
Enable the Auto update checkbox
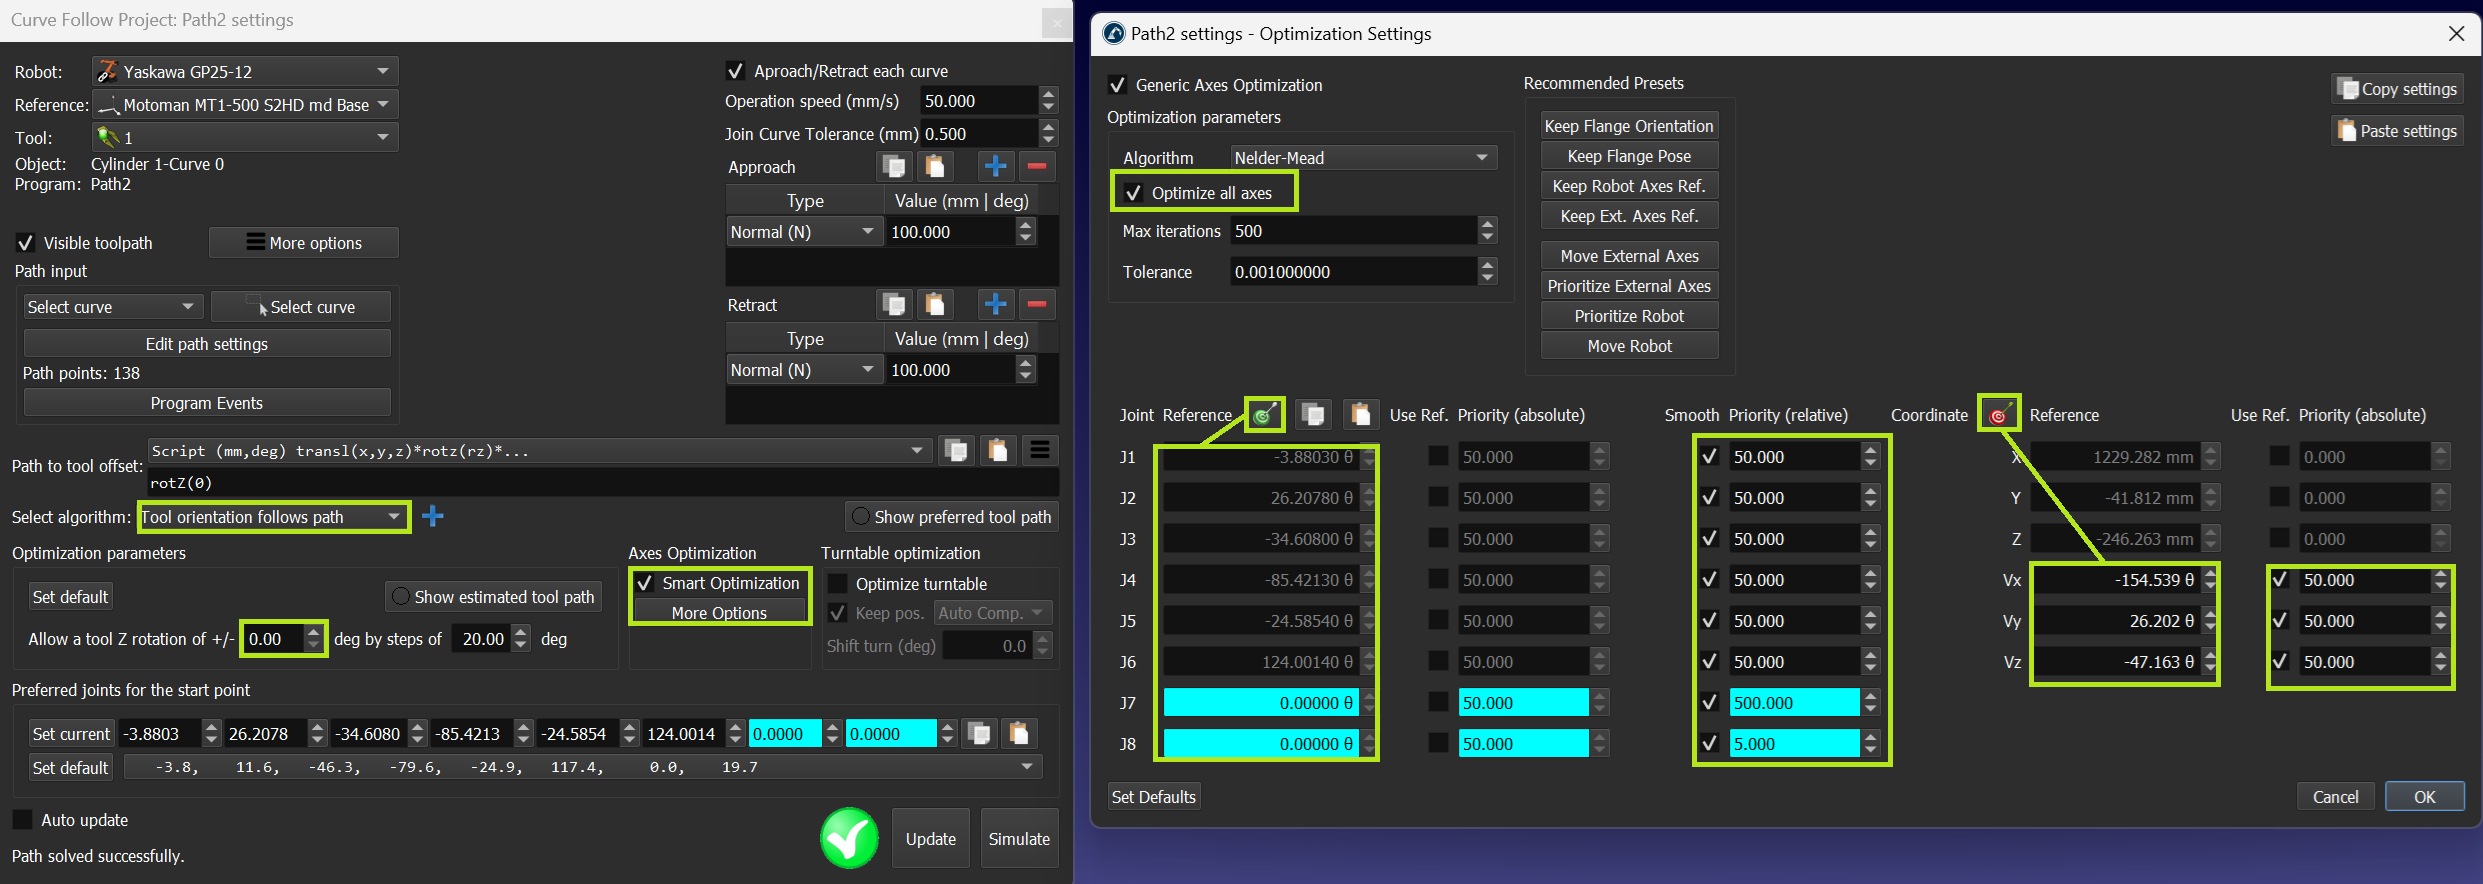point(23,820)
